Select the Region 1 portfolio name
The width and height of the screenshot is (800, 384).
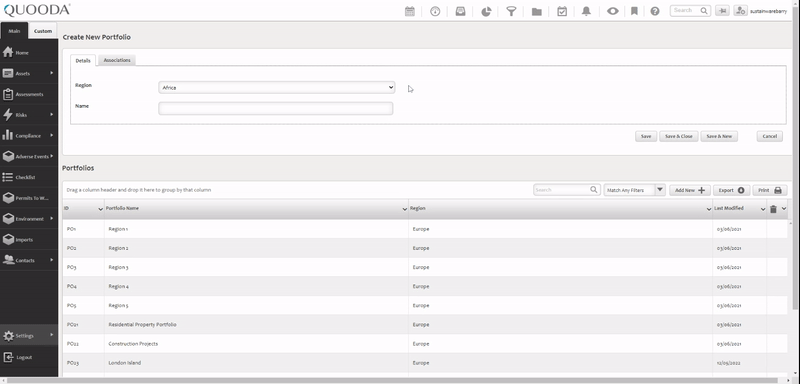coord(118,229)
